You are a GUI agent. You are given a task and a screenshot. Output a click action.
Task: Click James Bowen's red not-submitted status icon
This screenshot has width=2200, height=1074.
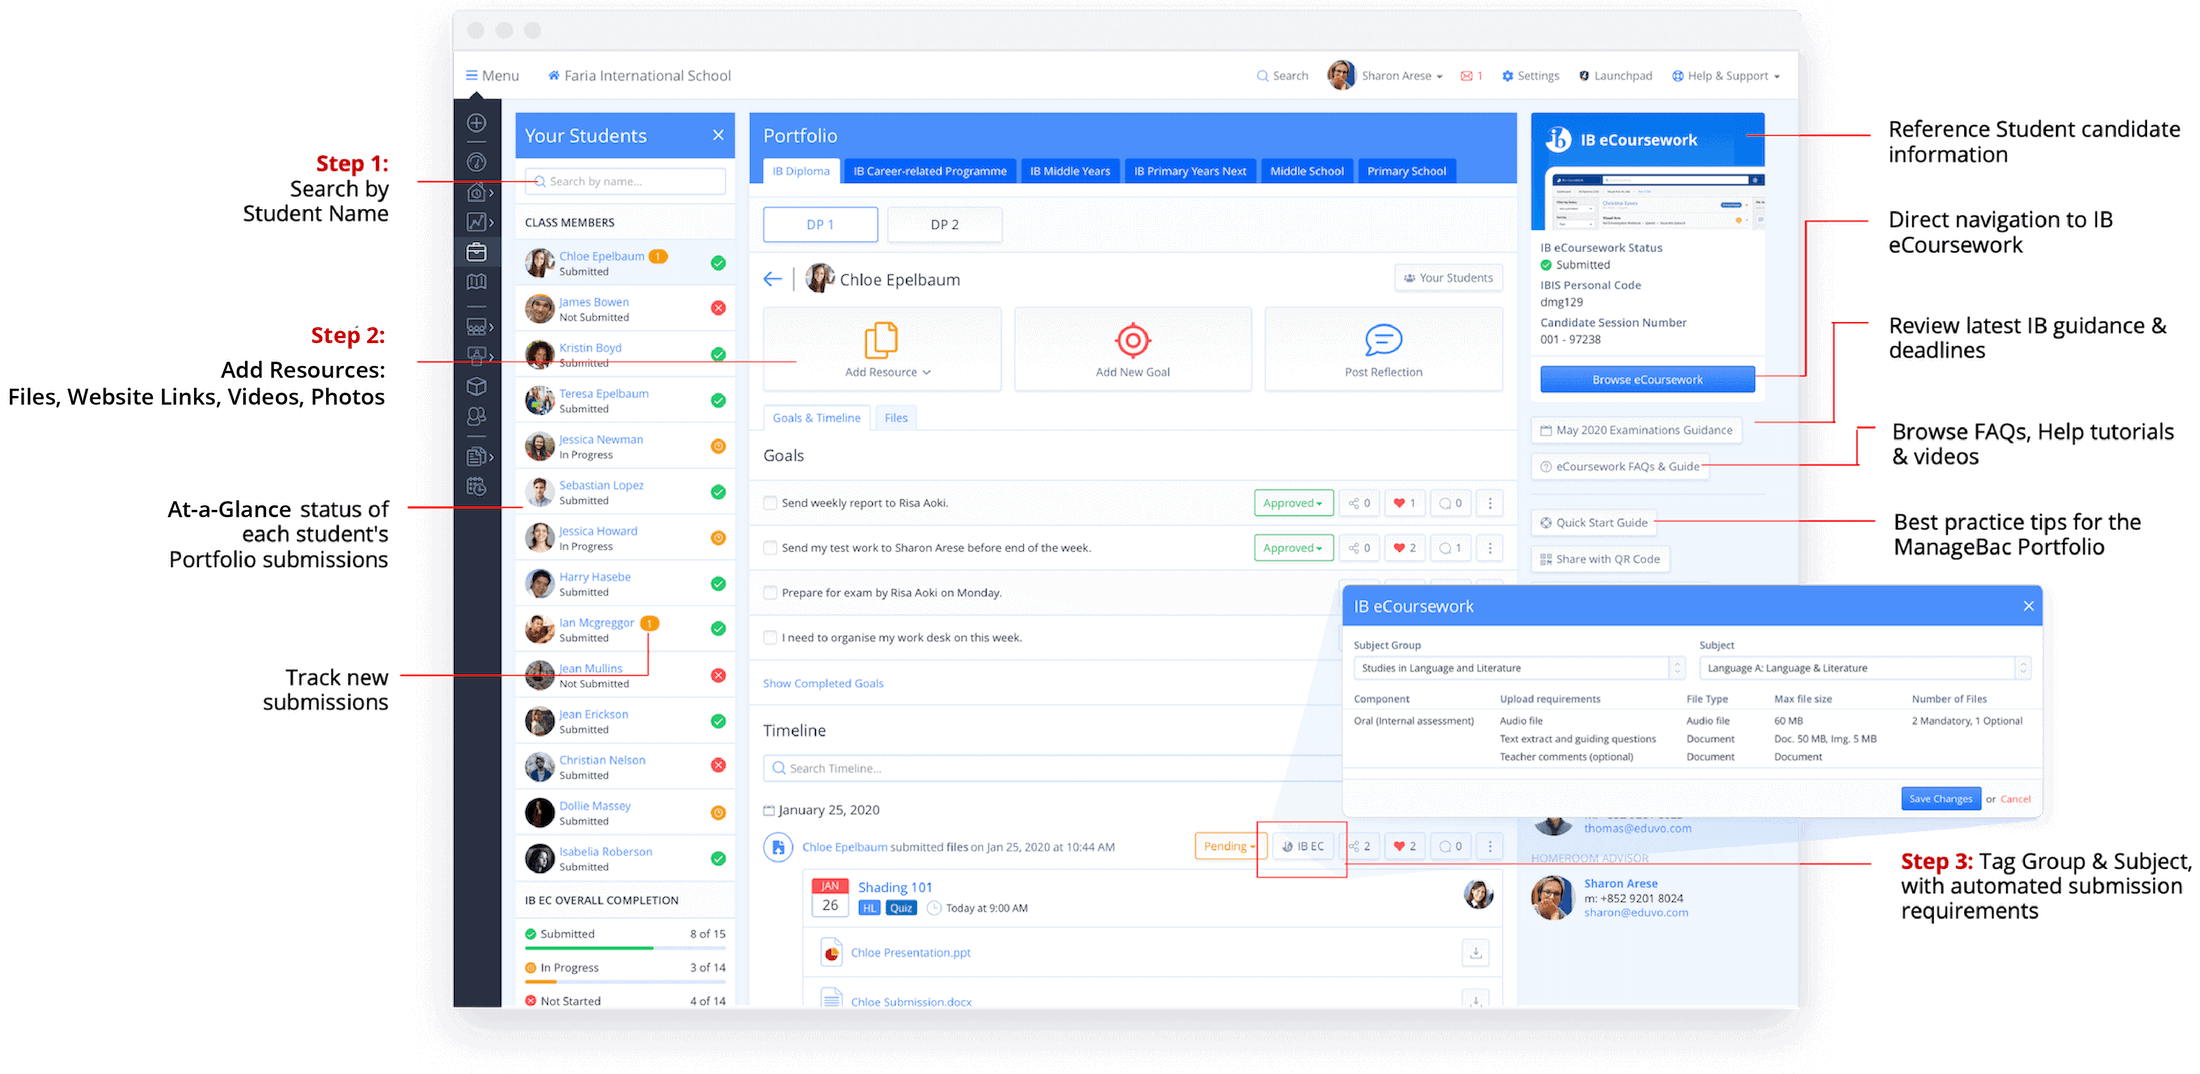click(x=718, y=308)
